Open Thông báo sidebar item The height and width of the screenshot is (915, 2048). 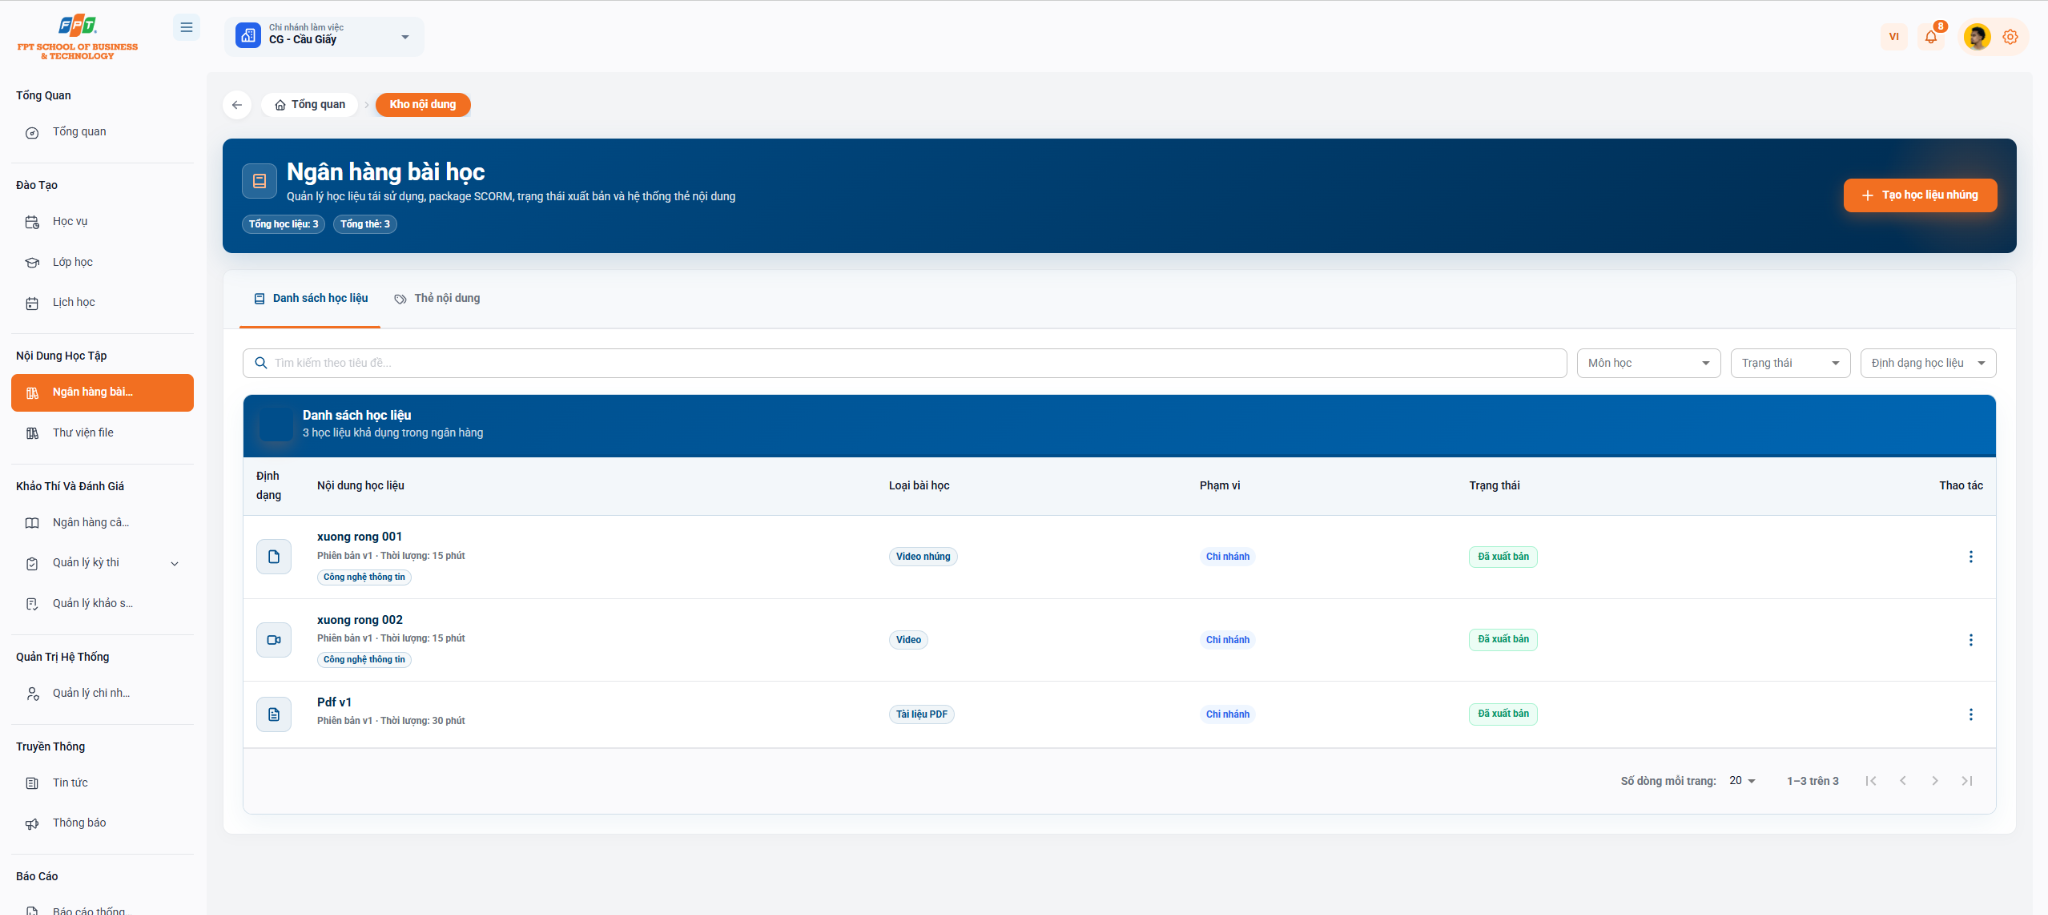102,823
